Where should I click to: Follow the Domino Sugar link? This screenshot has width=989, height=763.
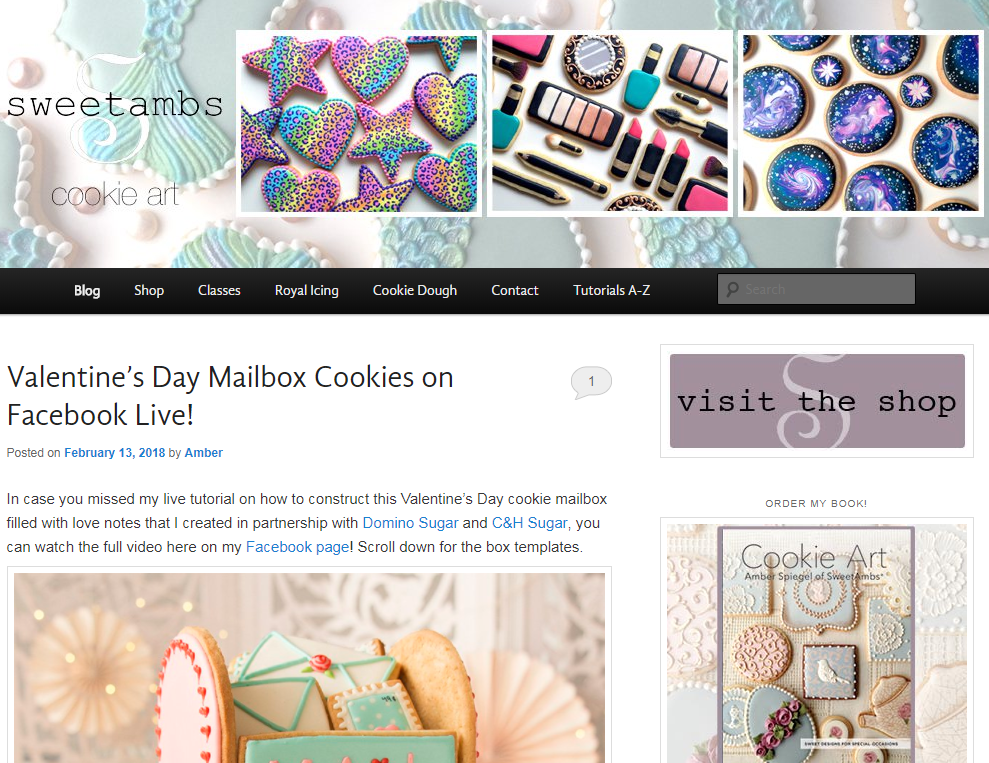click(411, 523)
